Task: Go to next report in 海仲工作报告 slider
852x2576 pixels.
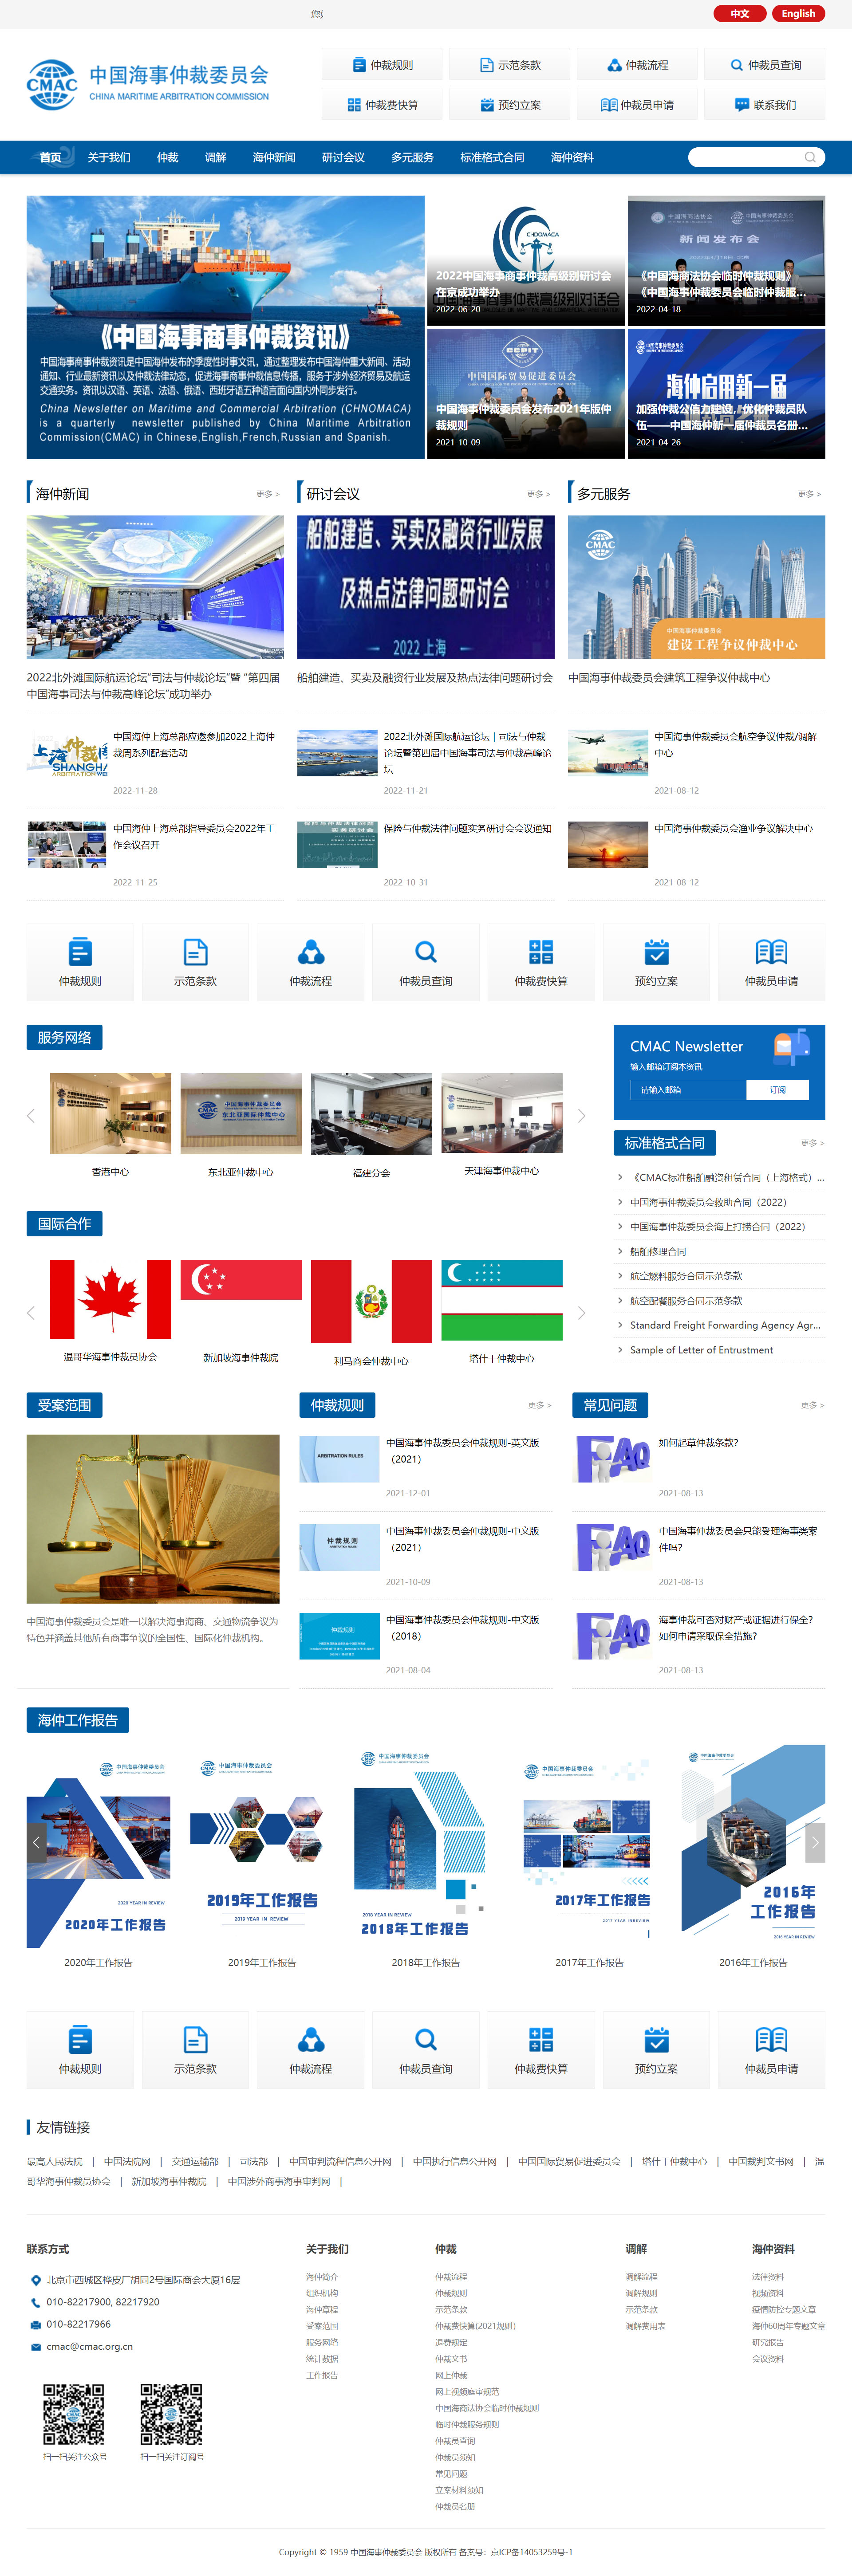Action: coord(815,1842)
